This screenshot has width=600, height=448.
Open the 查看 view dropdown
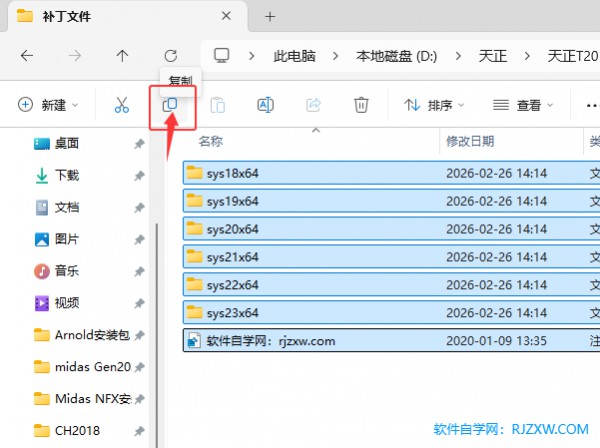[x=523, y=105]
